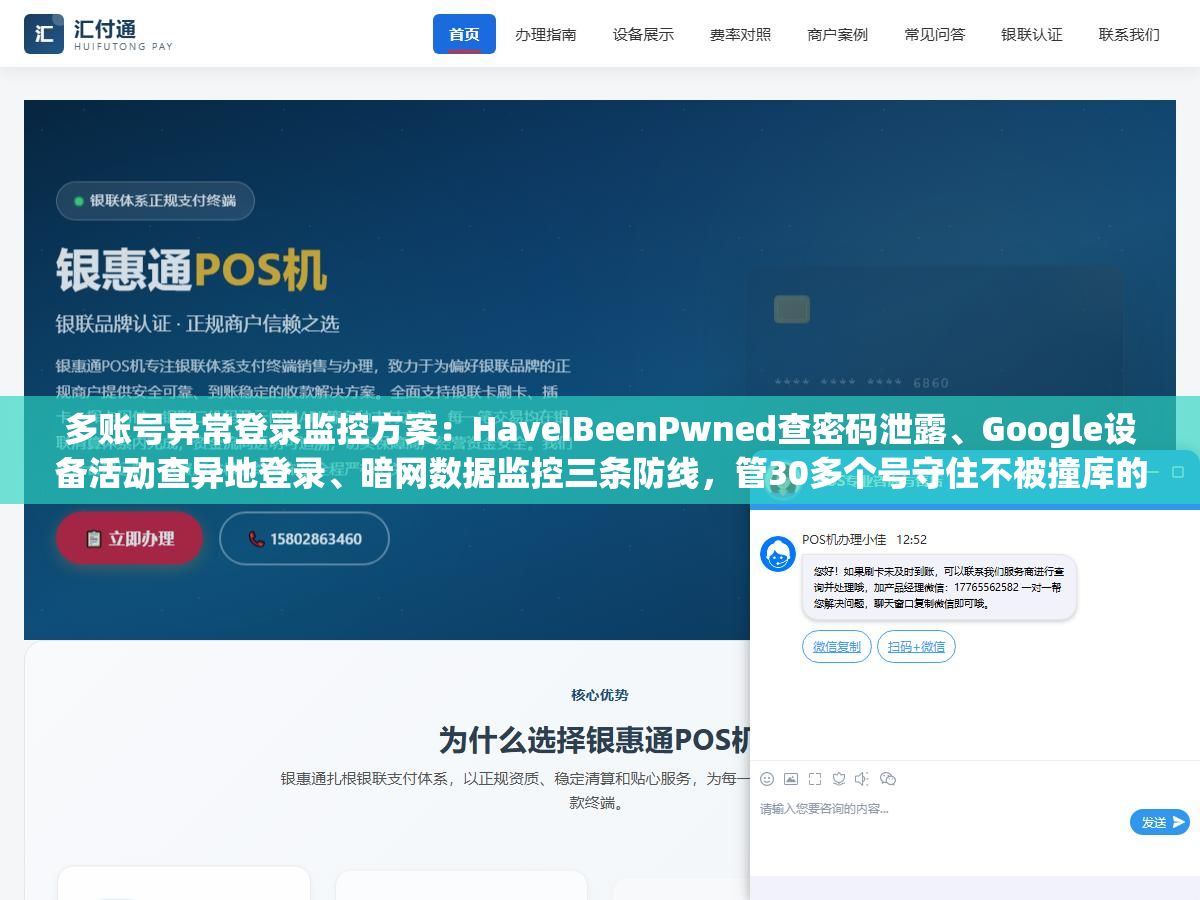Open the 常见问答 menu item
This screenshot has width=1200, height=900.
[x=935, y=34]
